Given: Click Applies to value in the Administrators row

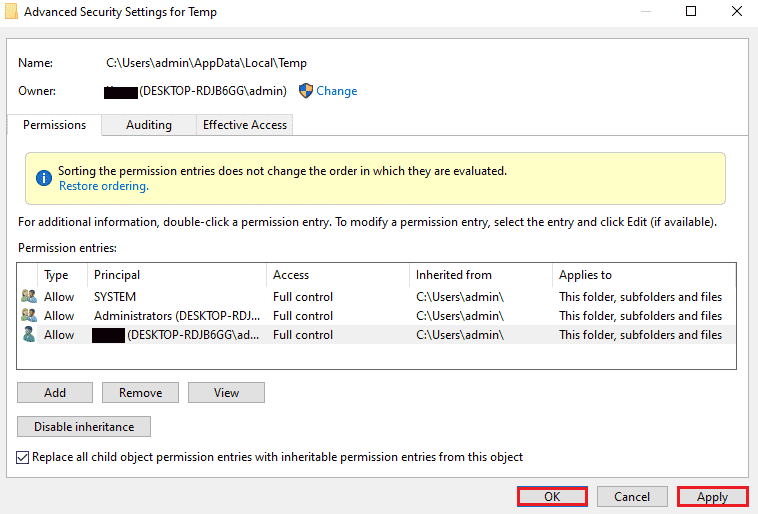Looking at the screenshot, I should [641, 316].
